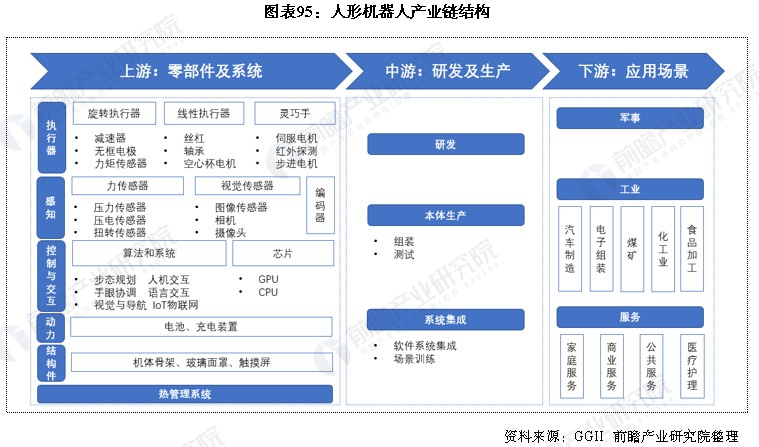Select the 煤矿 vertical box
The width and height of the screenshot is (759, 447).
coord(632,249)
